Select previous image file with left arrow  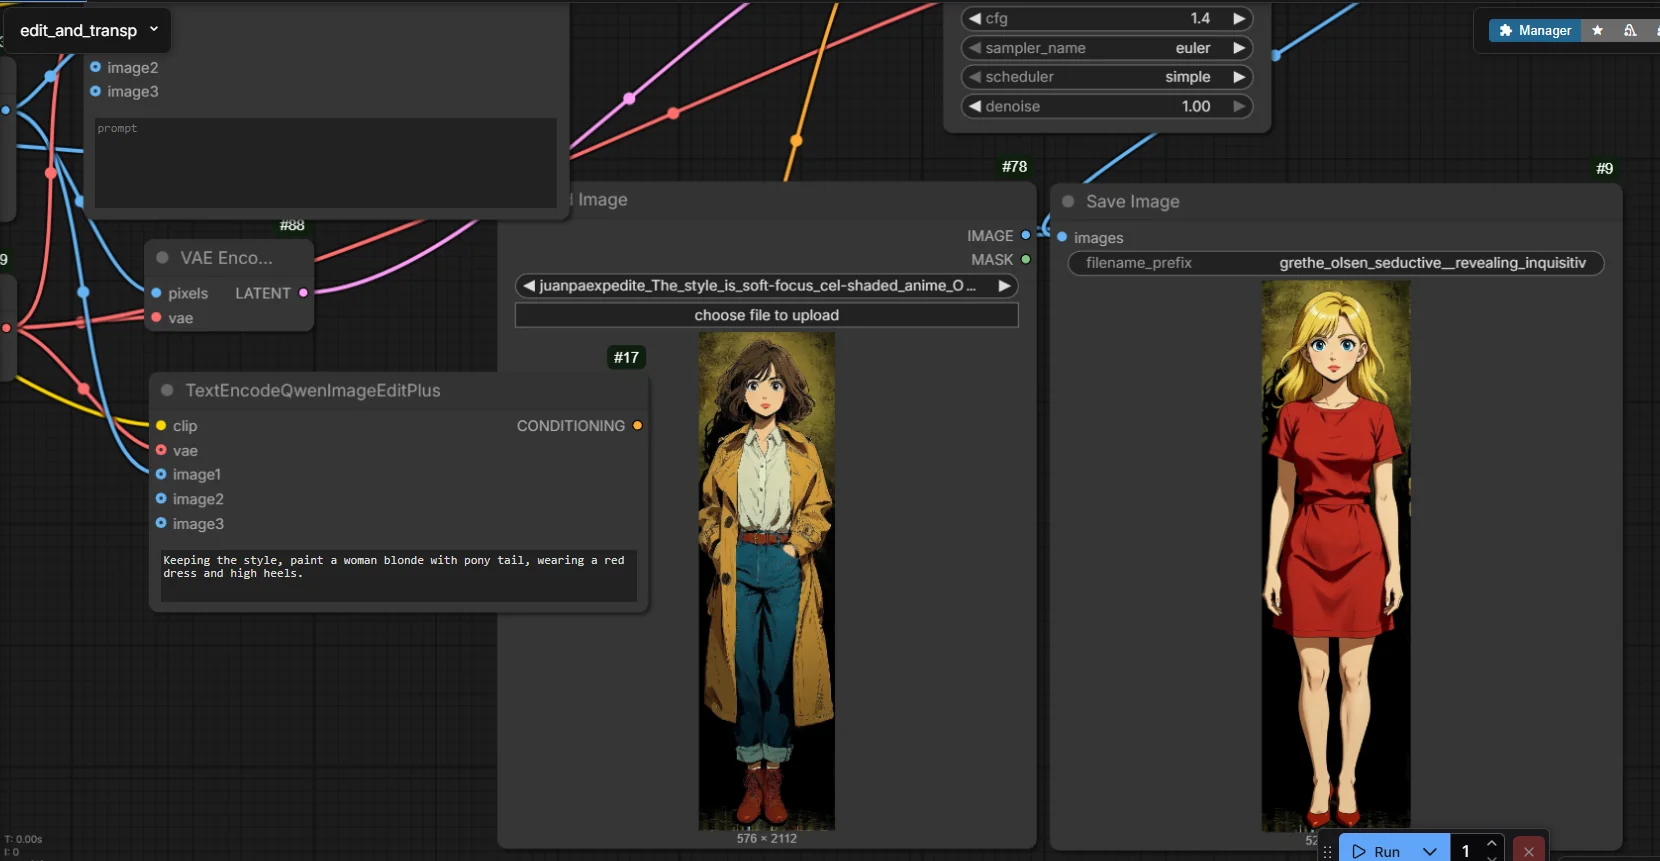pyautogui.click(x=529, y=286)
